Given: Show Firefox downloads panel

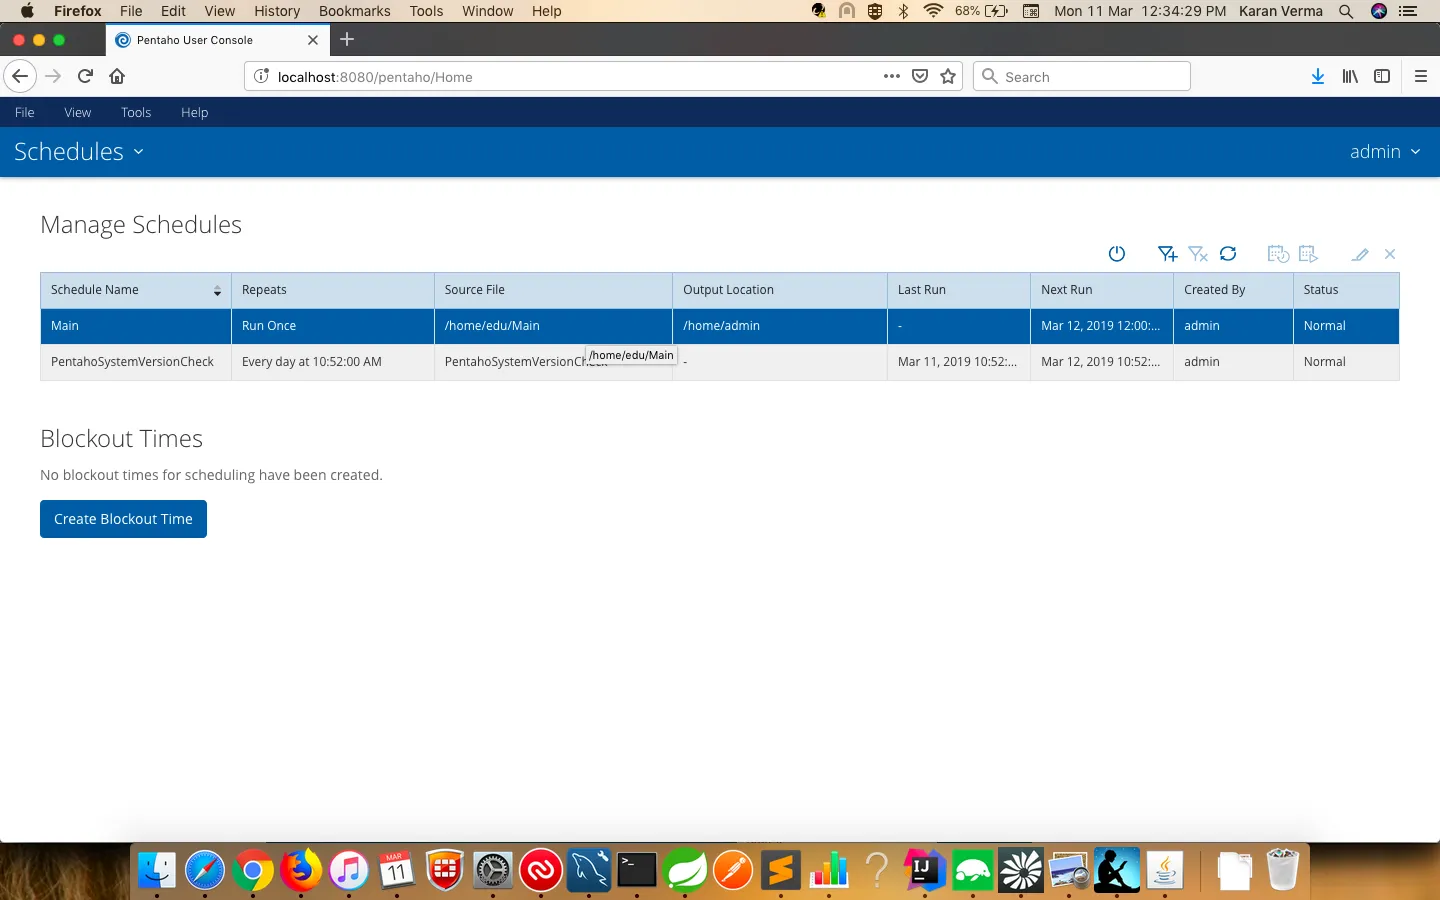Looking at the screenshot, I should [x=1318, y=76].
